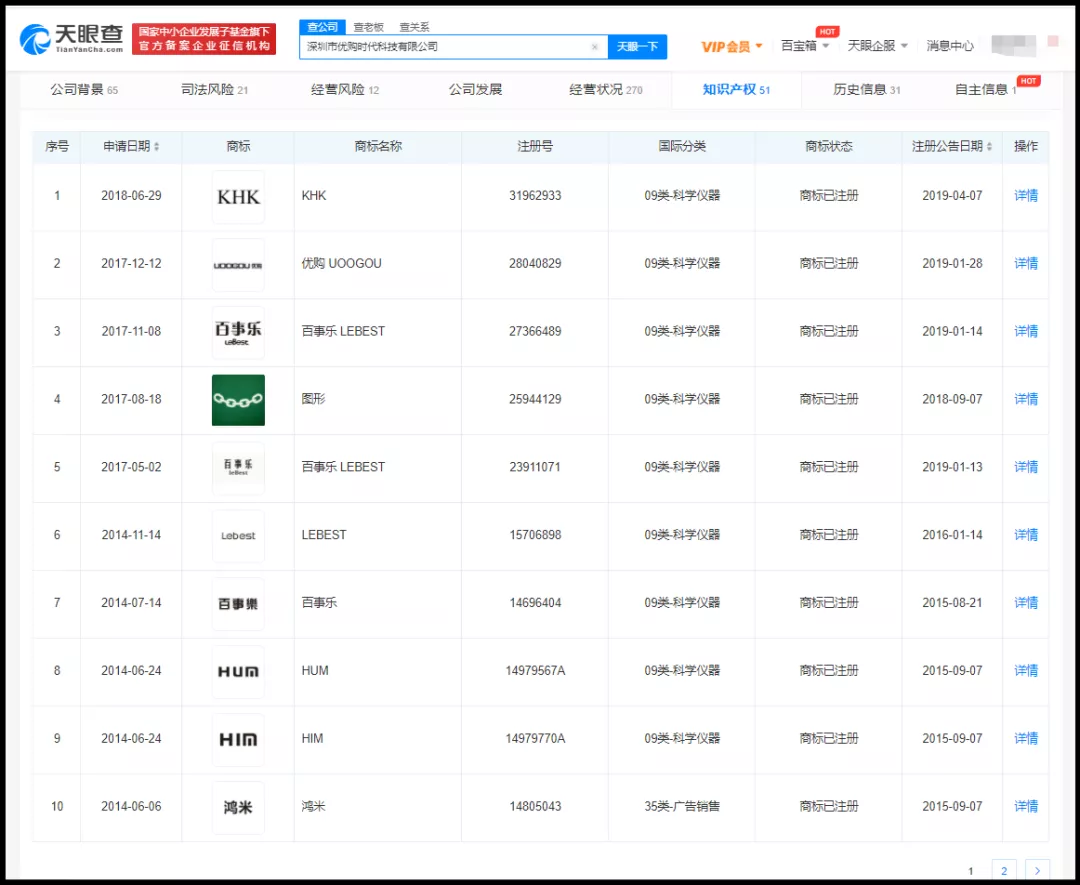Screen dimensions: 1080x885
Task: Click the company name search input field
Action: (x=445, y=47)
